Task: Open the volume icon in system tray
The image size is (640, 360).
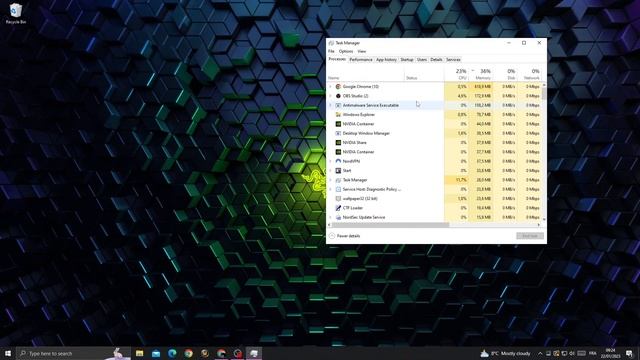Action: [572, 353]
